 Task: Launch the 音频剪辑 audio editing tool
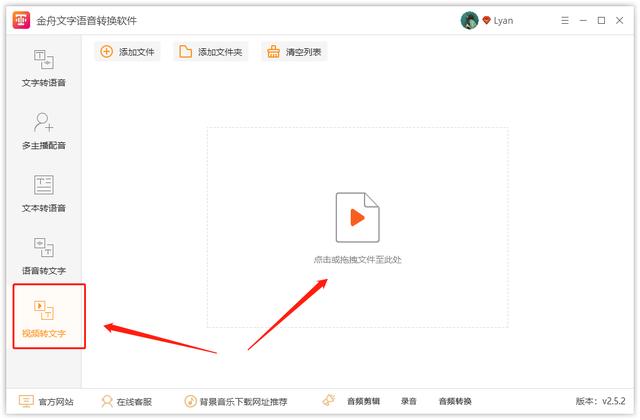(x=363, y=401)
